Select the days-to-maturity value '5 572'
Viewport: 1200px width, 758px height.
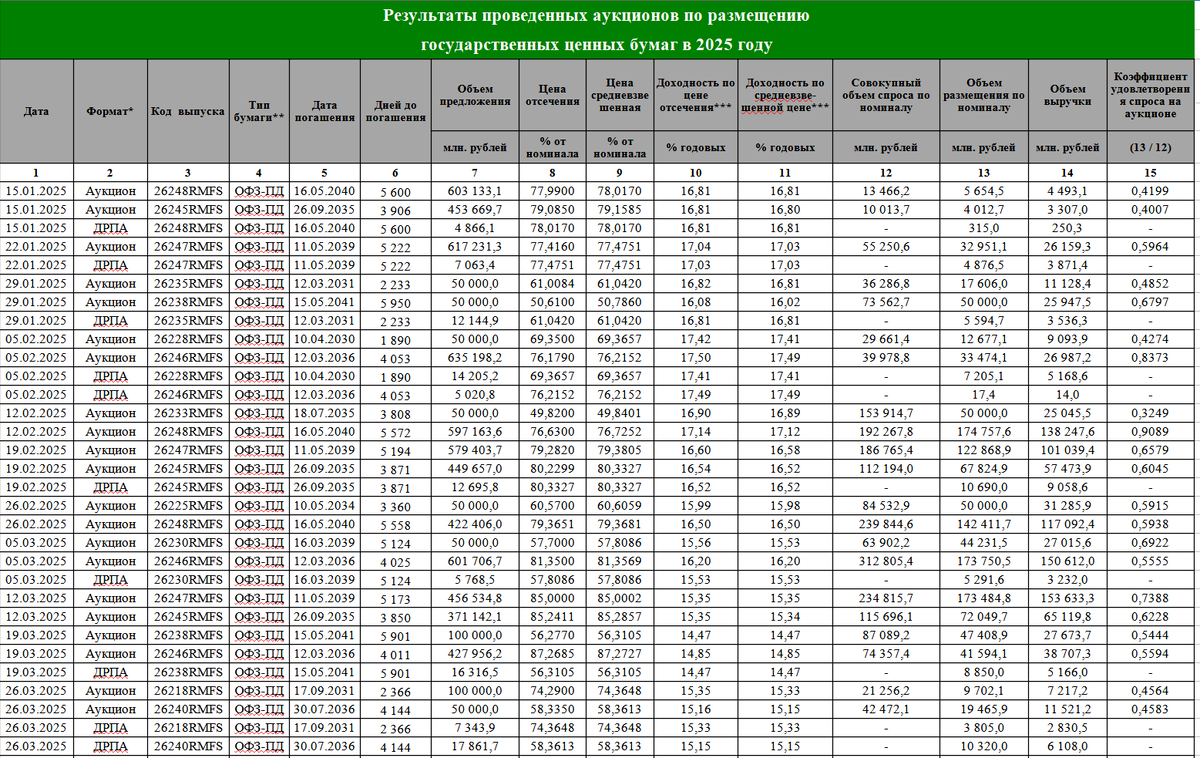pyautogui.click(x=395, y=431)
